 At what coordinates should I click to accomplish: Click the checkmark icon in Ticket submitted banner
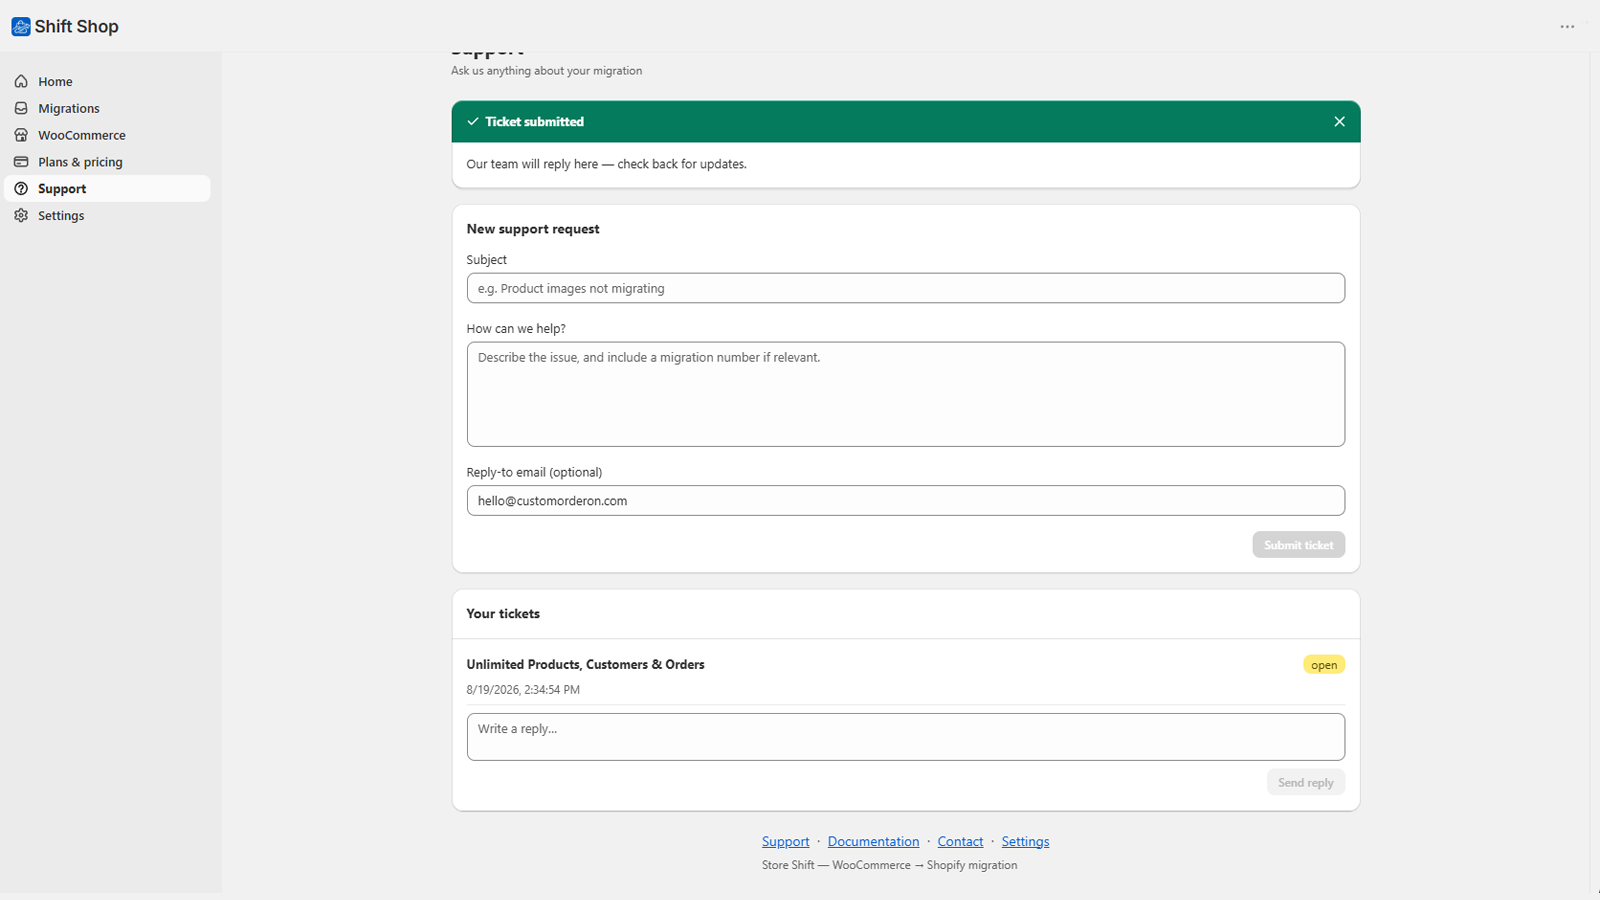pos(473,121)
